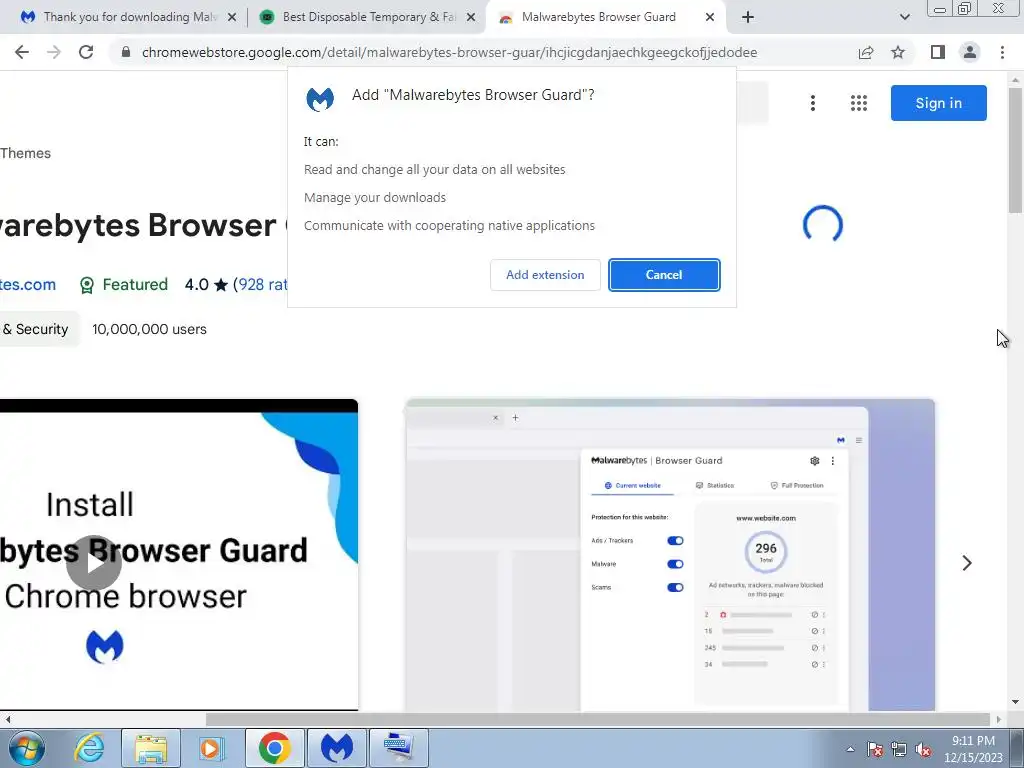The width and height of the screenshot is (1024, 768).
Task: Open the web store three-dot options
Action: (x=812, y=103)
